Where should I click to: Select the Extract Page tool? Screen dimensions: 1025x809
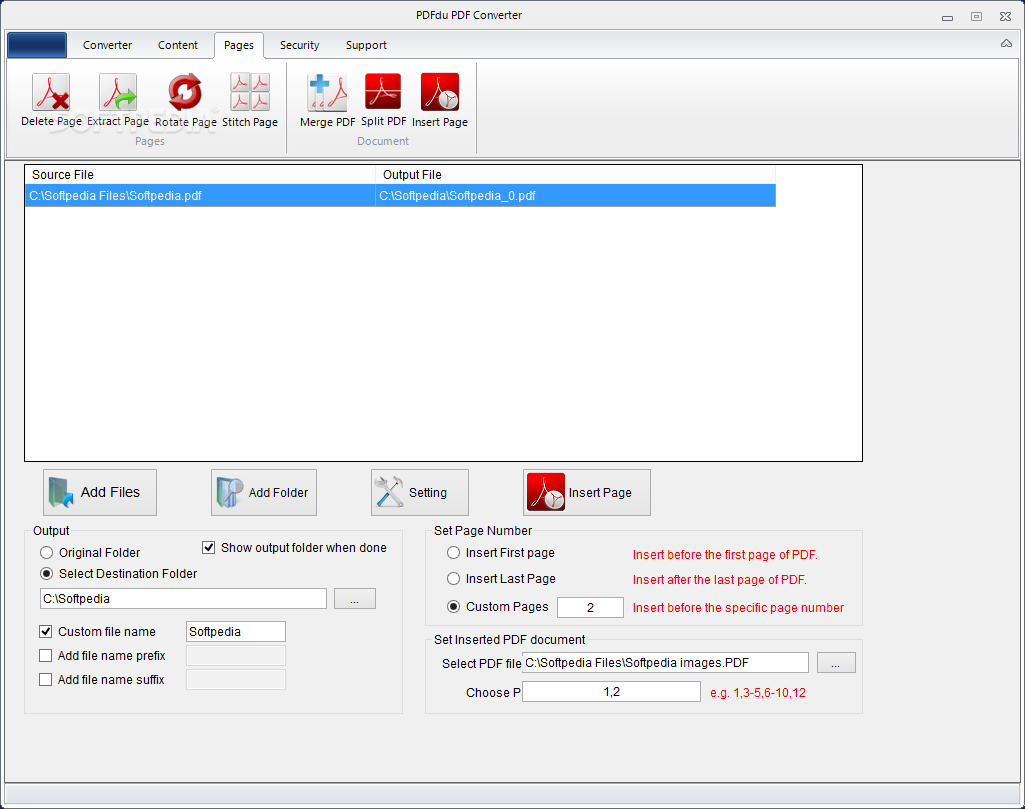pos(118,100)
